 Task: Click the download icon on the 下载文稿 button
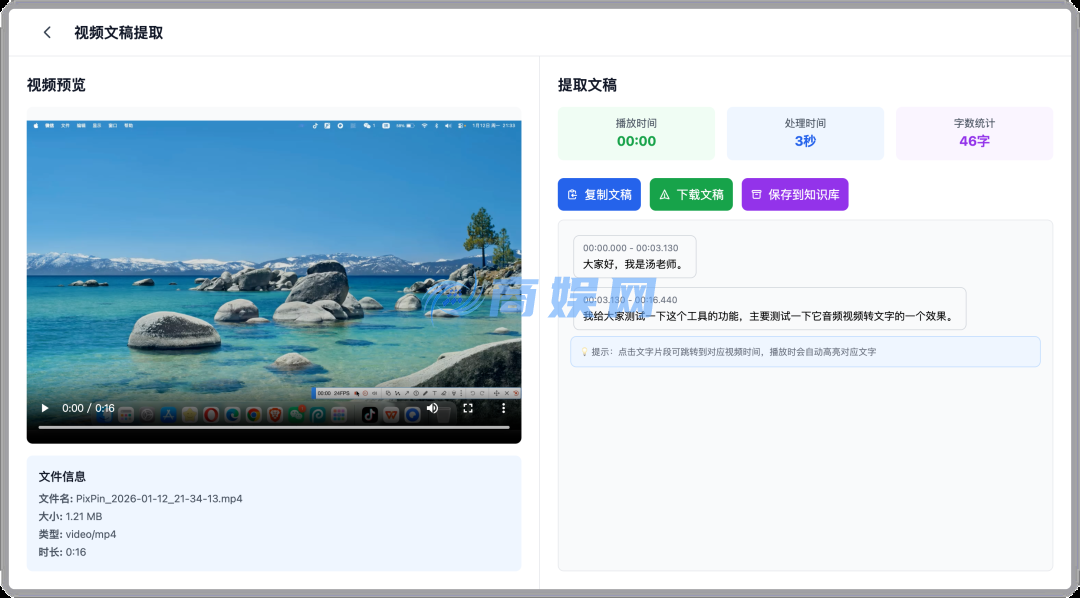click(666, 194)
